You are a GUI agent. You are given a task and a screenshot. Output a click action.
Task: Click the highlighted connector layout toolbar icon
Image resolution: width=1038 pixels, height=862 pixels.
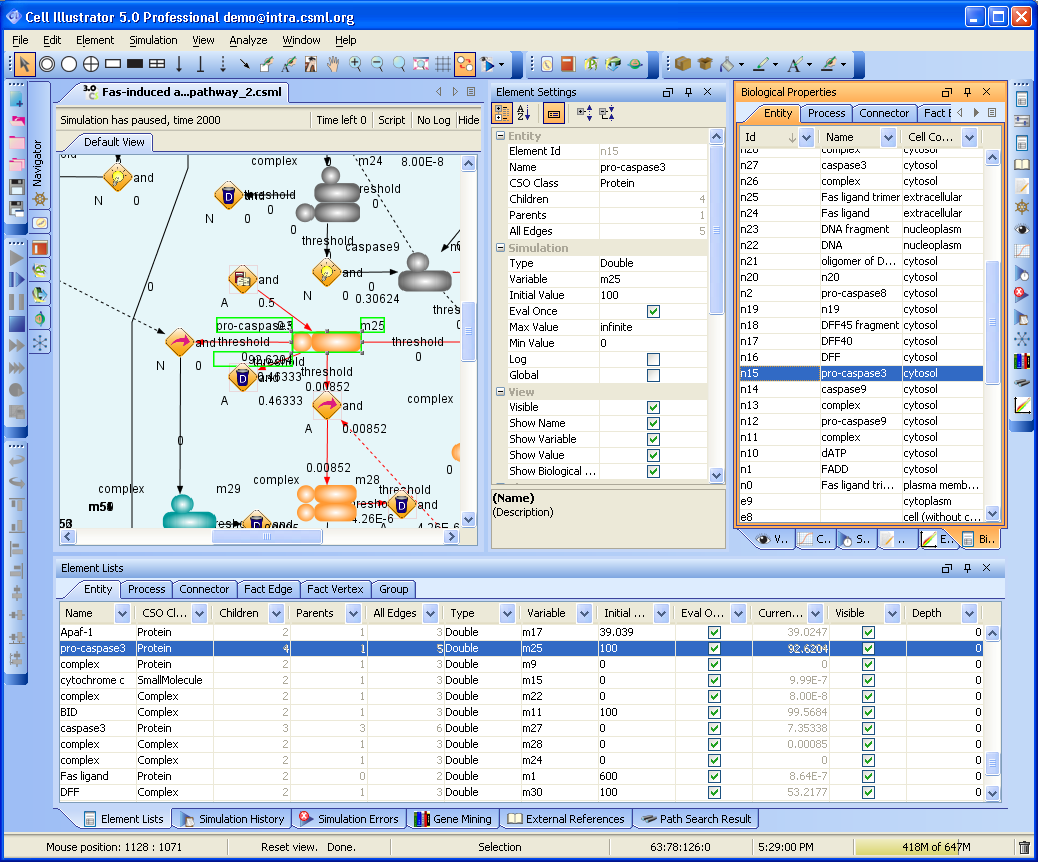click(x=465, y=64)
